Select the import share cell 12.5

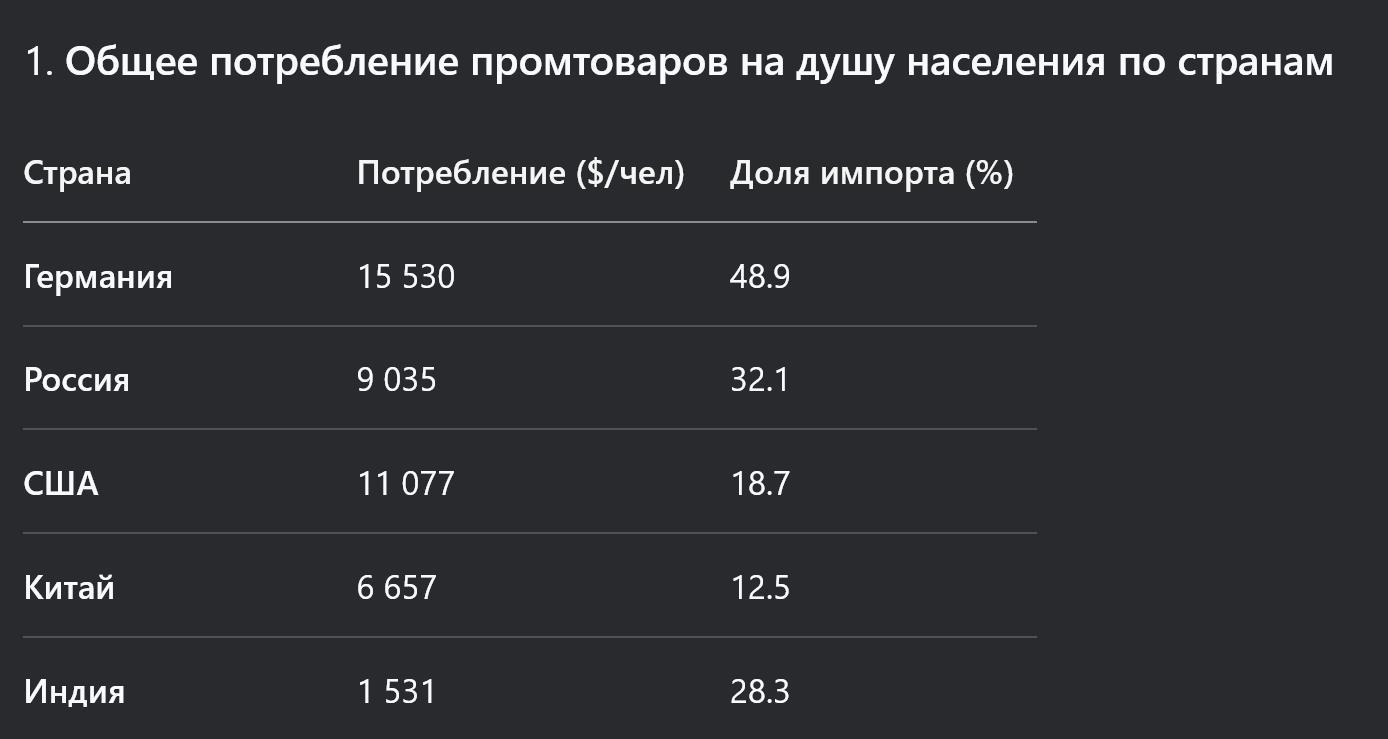(x=759, y=587)
